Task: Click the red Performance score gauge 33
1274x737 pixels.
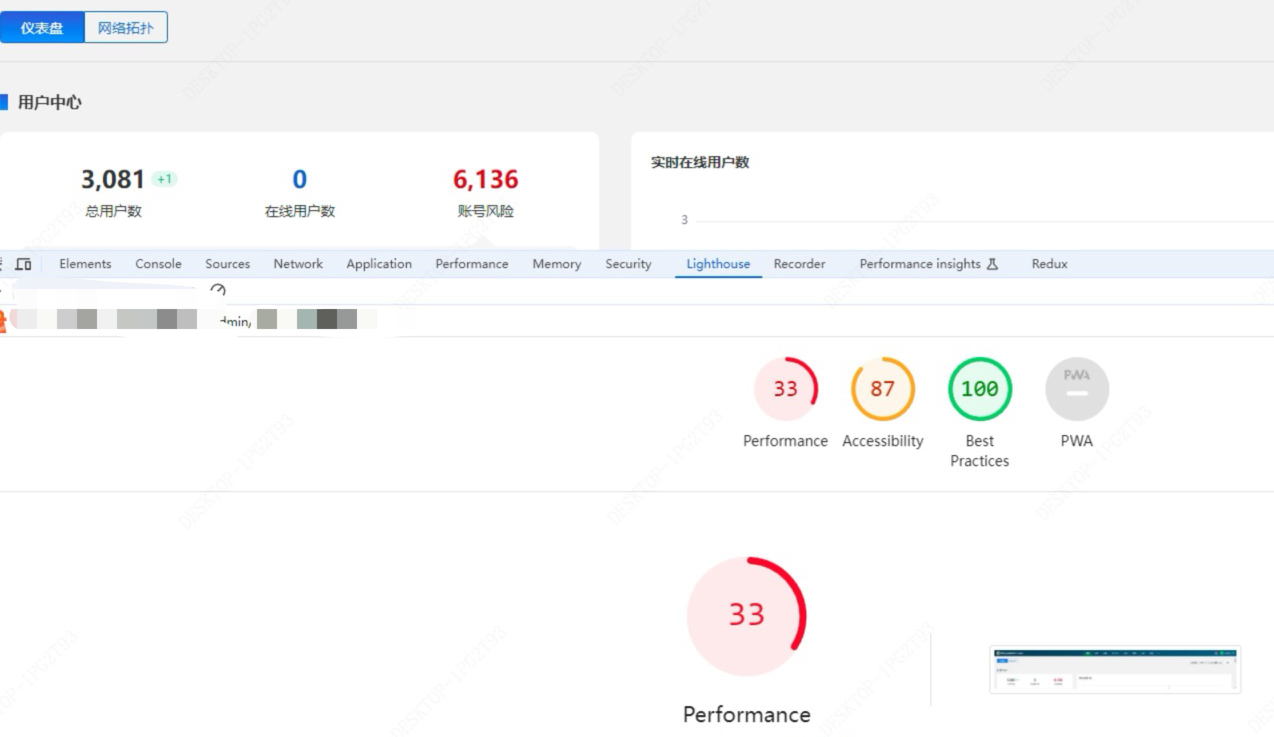Action: coord(785,389)
